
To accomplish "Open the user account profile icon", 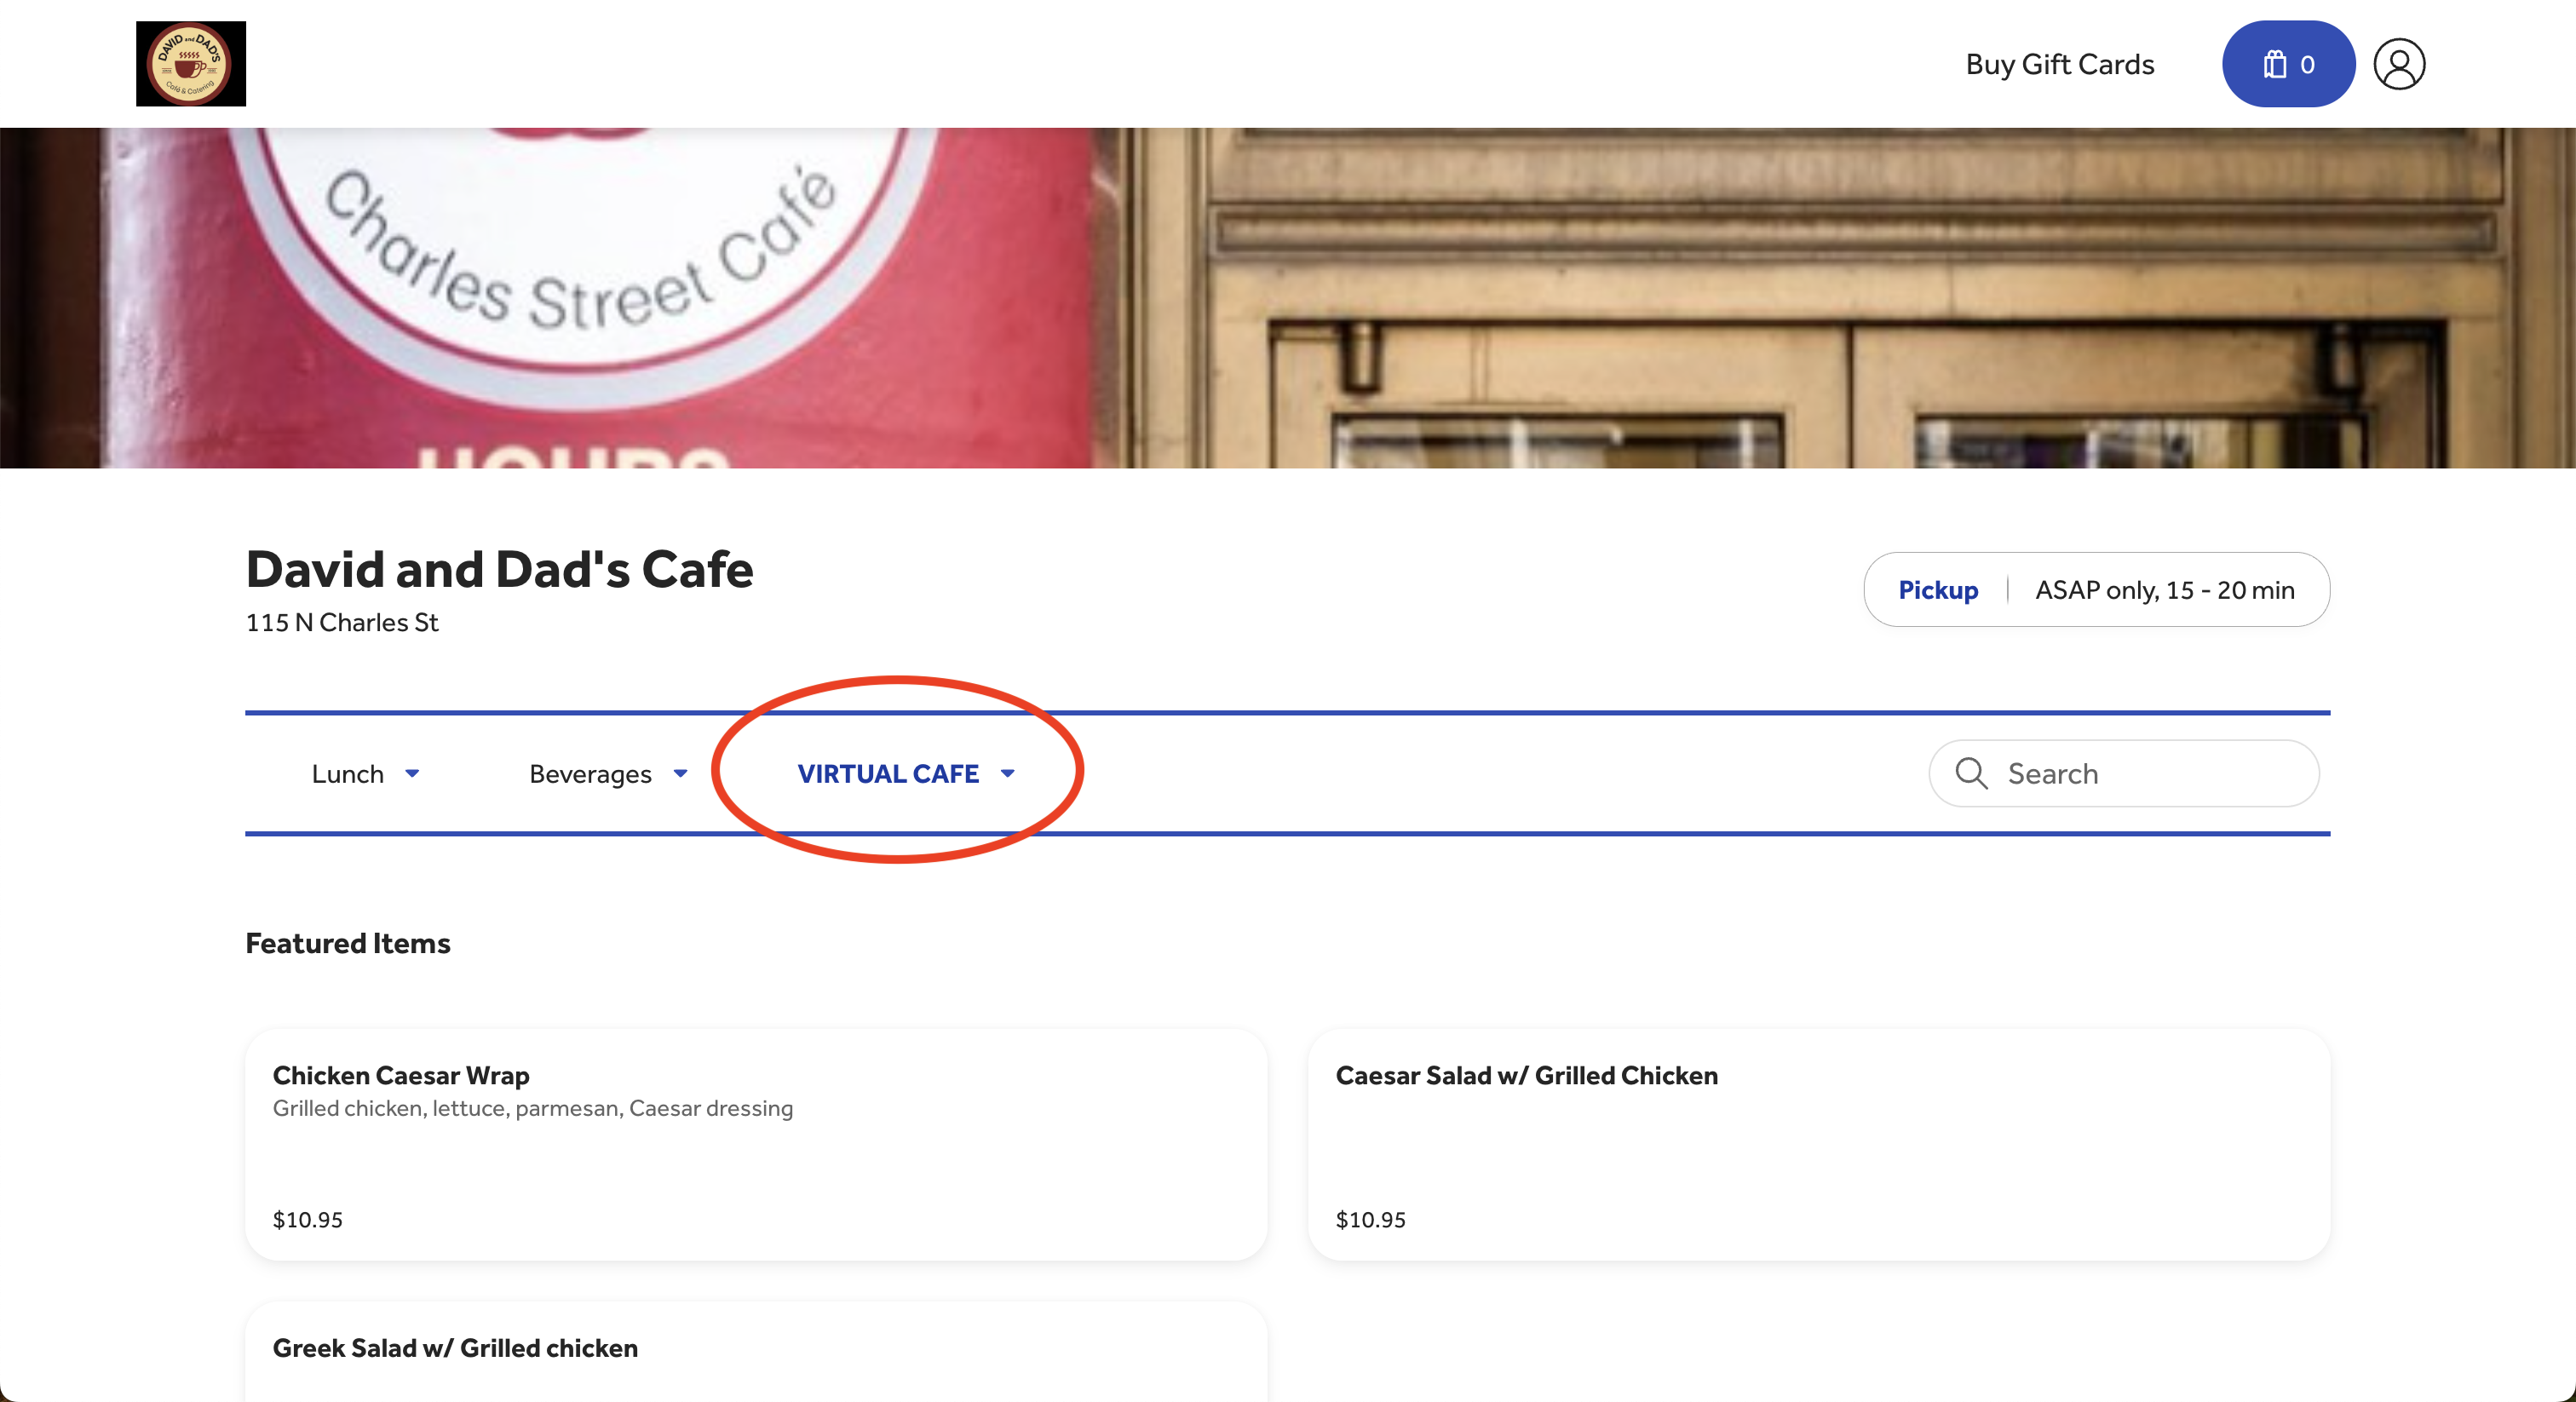I will pyautogui.click(x=2398, y=64).
